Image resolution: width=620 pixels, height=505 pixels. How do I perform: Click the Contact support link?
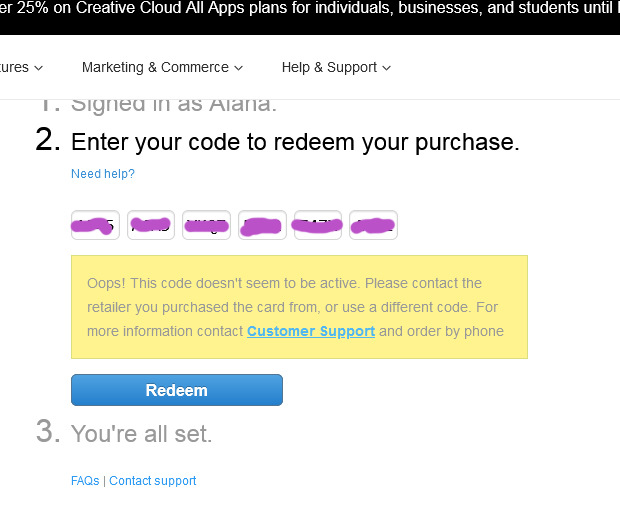tap(153, 481)
